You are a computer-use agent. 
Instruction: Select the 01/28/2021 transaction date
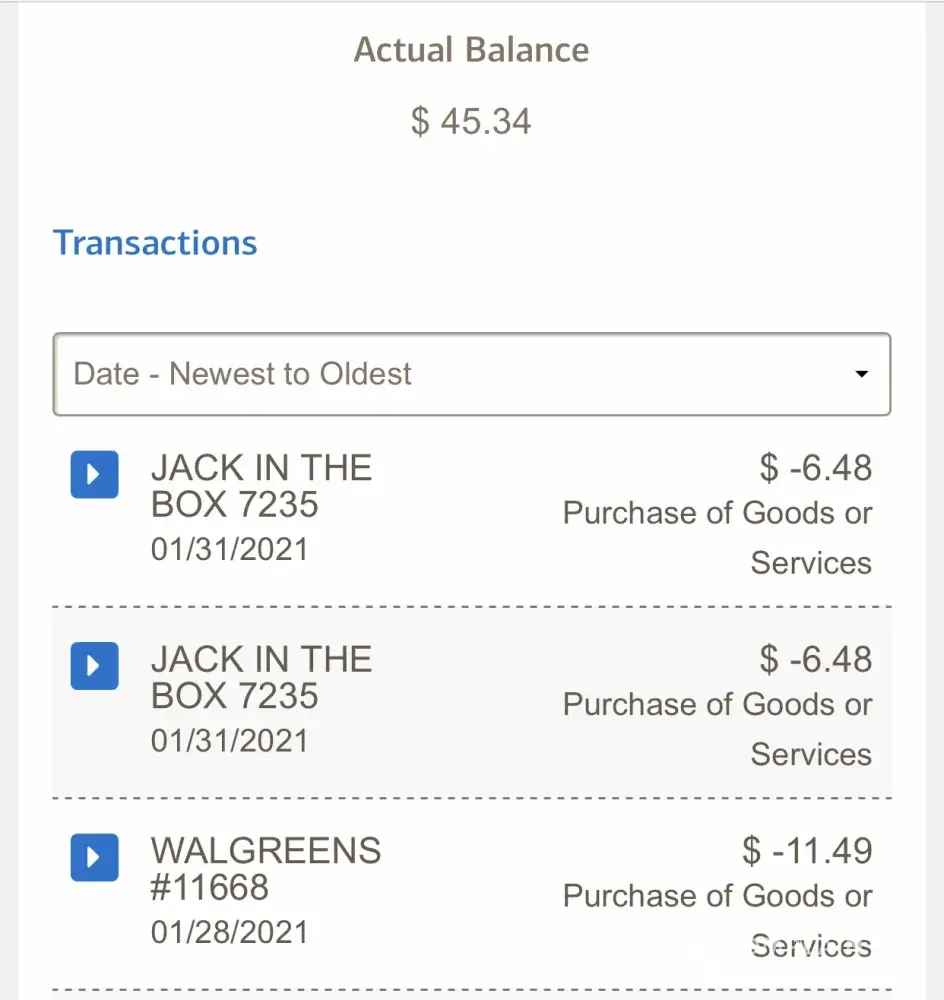tap(229, 932)
